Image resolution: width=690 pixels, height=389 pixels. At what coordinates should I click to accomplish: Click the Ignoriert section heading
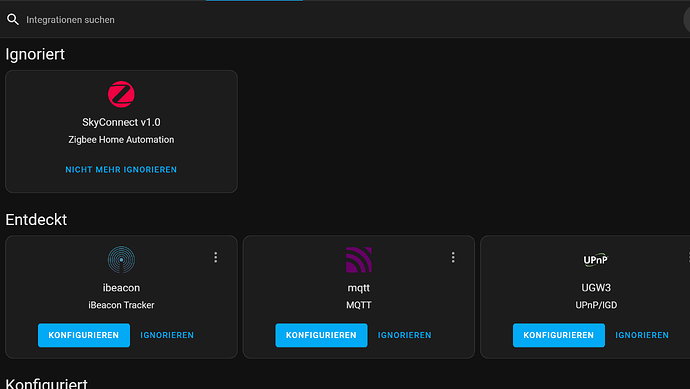(35, 54)
